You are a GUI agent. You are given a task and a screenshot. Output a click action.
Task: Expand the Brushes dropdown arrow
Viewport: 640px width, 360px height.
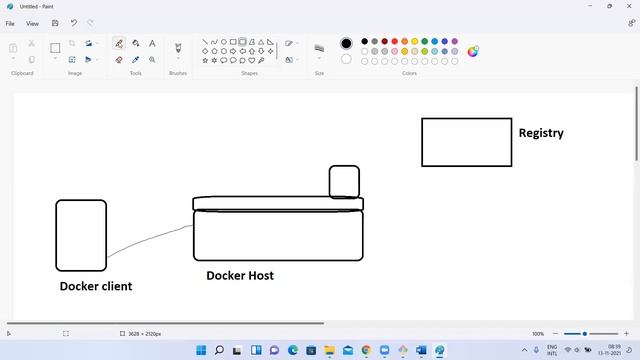178,59
